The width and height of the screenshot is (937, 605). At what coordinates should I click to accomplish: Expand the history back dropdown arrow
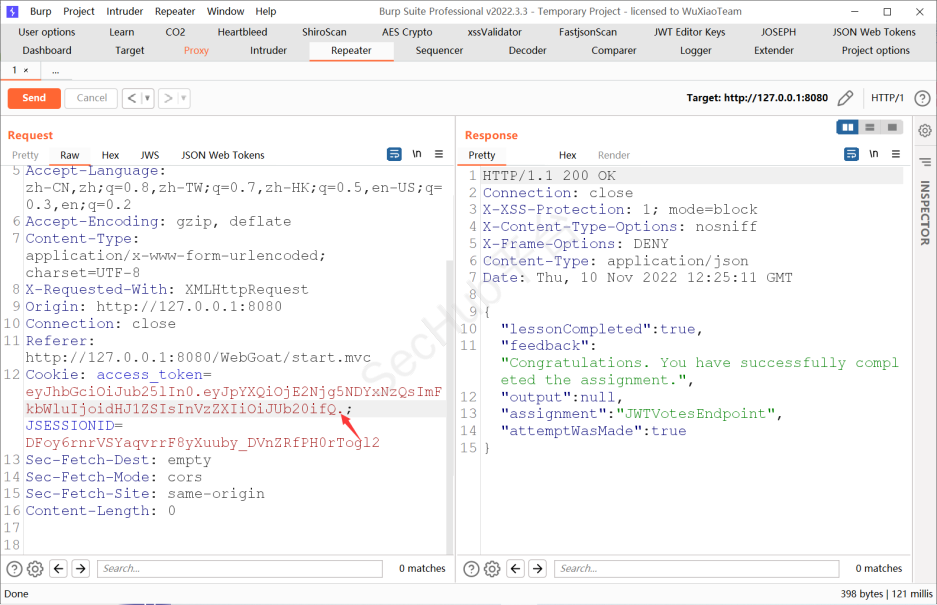(147, 98)
